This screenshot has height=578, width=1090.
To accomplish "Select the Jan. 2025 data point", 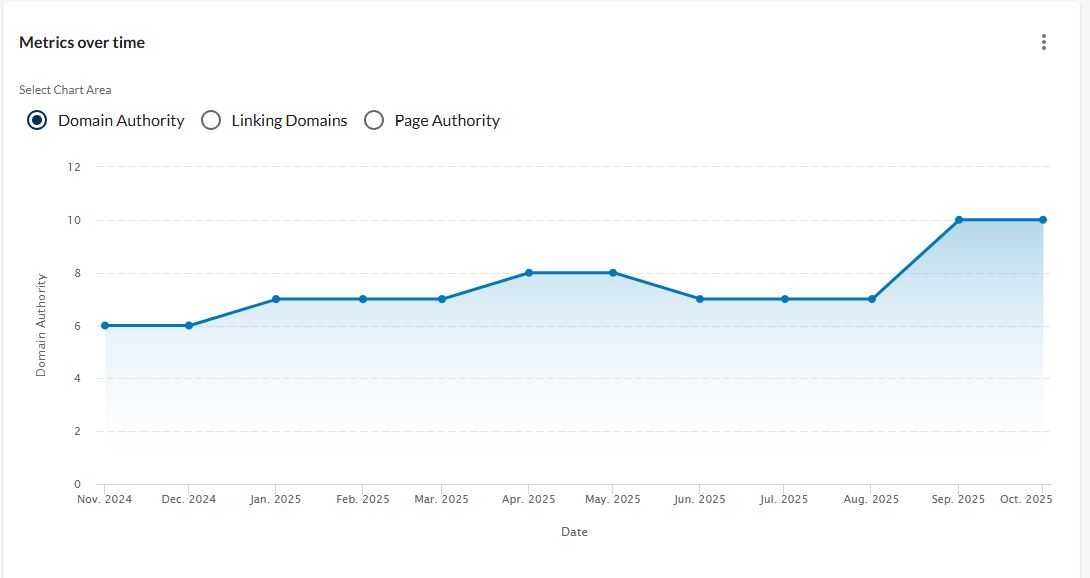I will 275,299.
